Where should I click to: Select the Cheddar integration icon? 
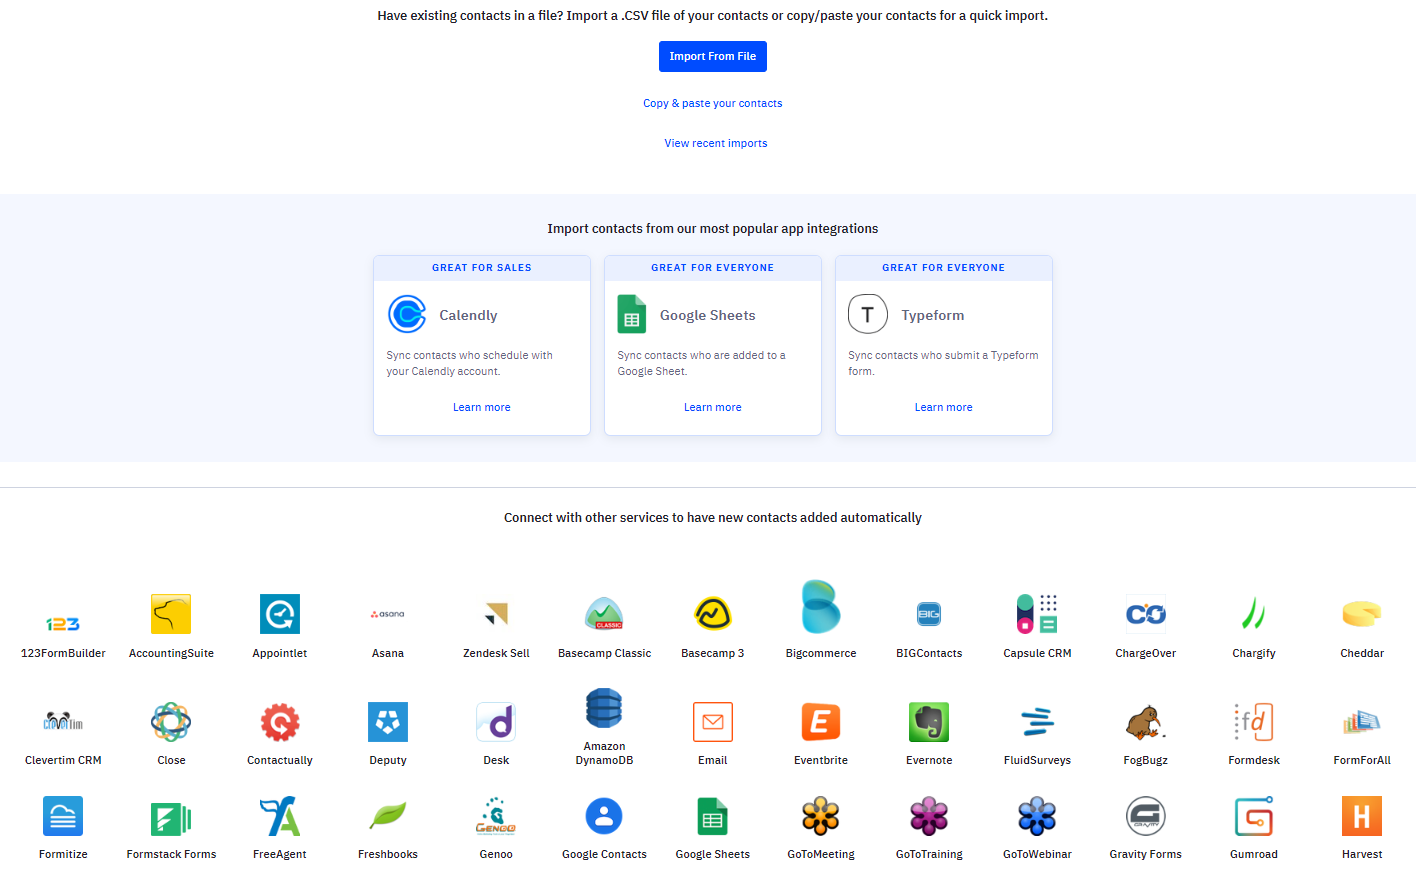click(x=1362, y=614)
